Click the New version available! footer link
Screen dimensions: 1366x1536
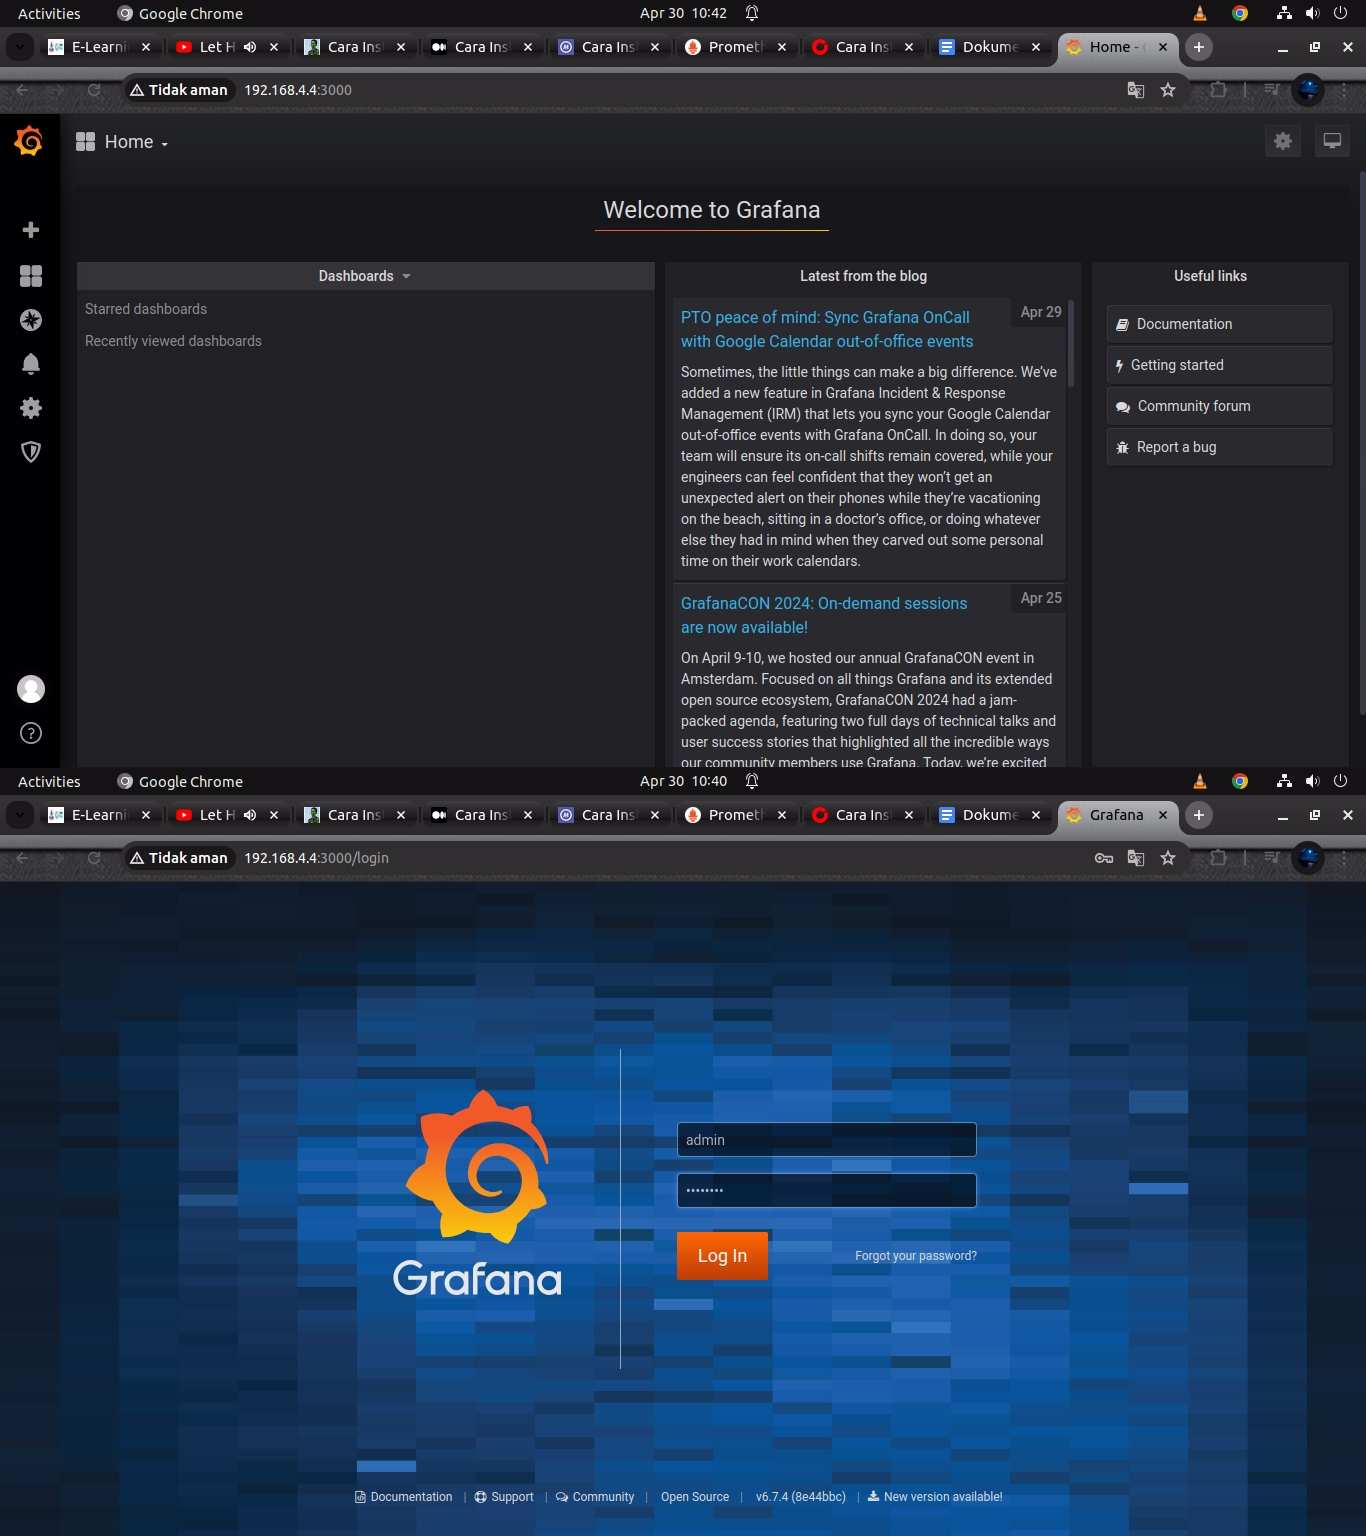click(935, 1497)
